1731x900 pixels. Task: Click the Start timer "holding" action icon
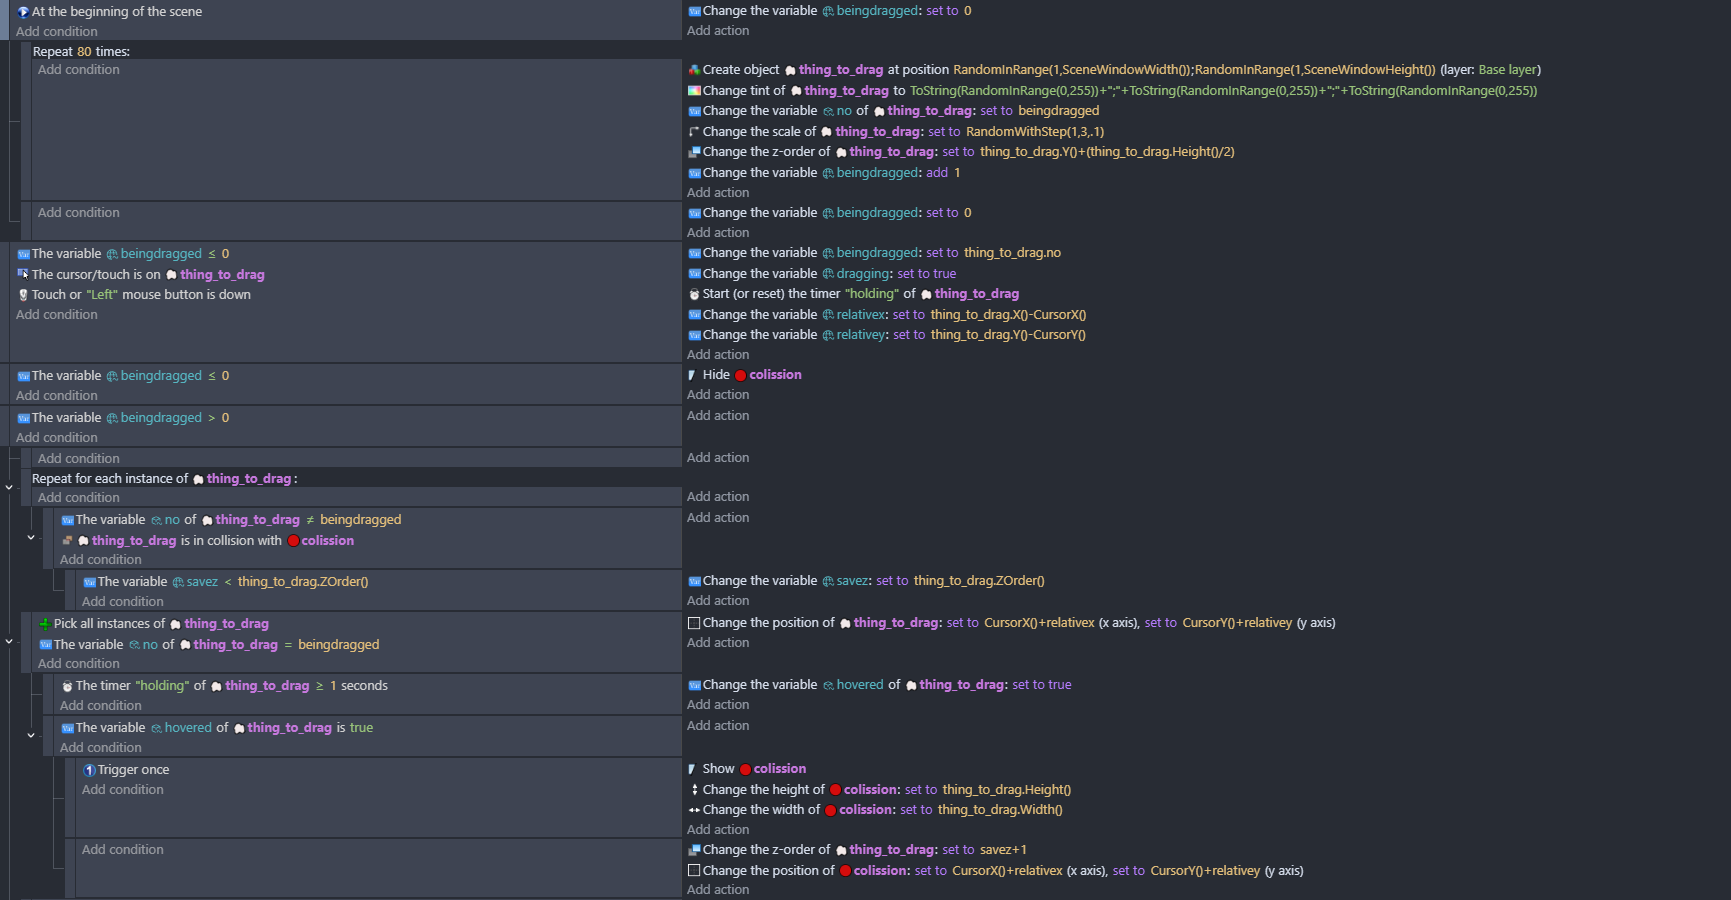click(x=694, y=294)
